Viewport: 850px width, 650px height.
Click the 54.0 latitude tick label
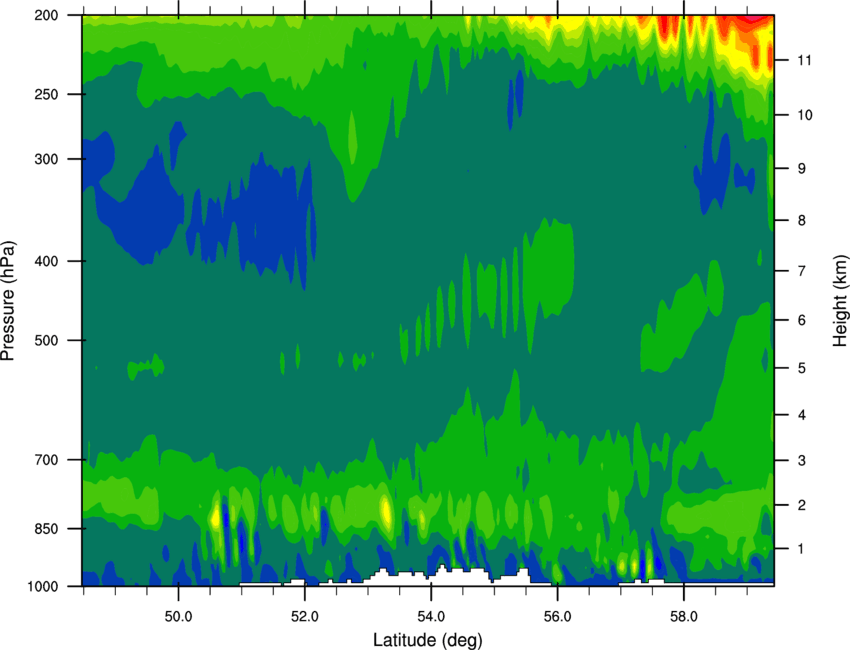(x=431, y=617)
